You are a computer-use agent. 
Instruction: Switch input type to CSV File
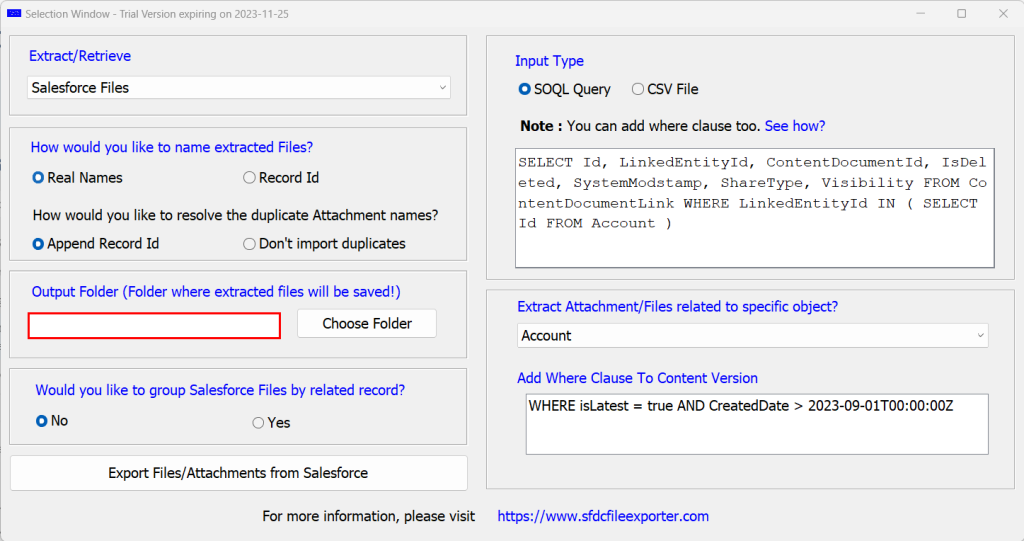(x=638, y=89)
